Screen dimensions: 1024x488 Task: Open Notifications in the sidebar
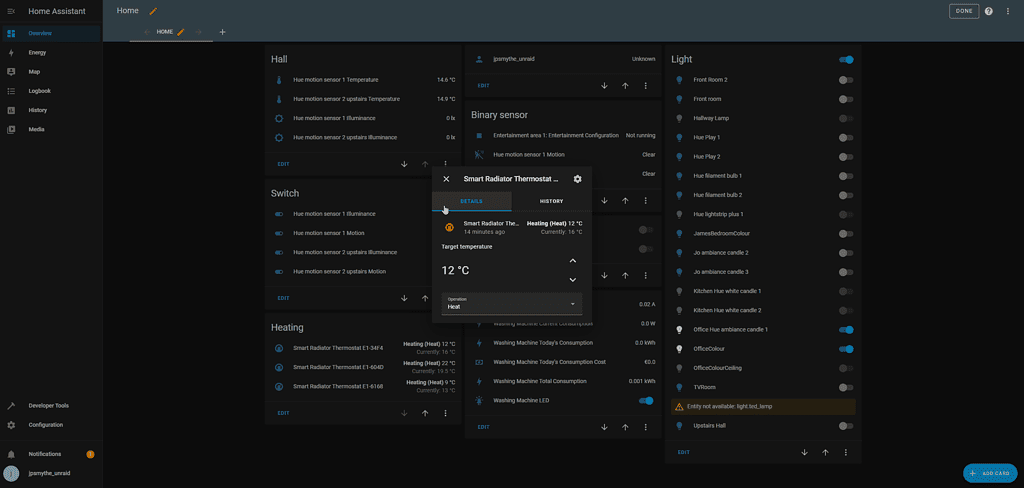click(44, 454)
